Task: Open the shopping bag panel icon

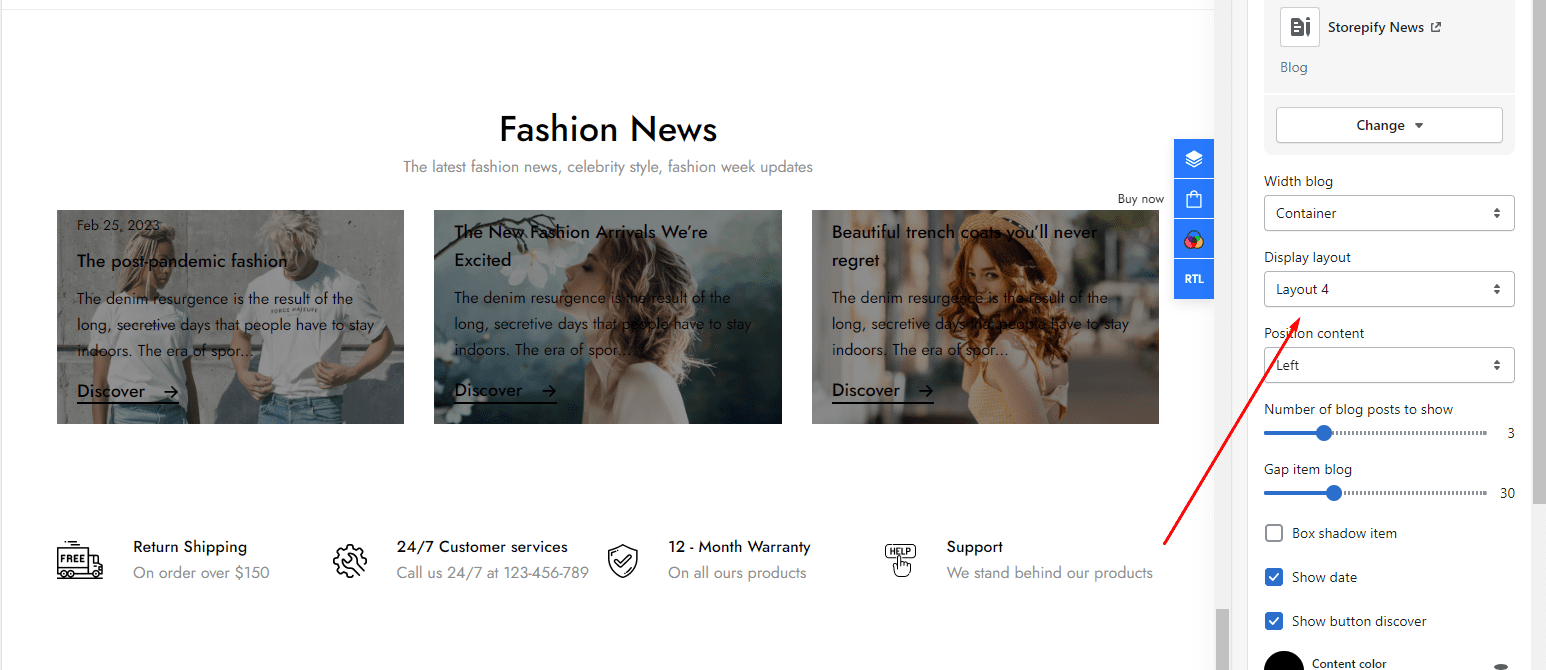Action: point(1193,198)
